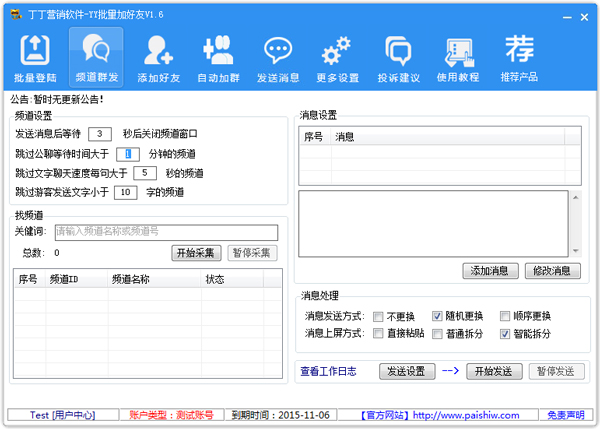The height and width of the screenshot is (429, 600).
Task: Click 添加消息 add message button
Action: pos(490,271)
